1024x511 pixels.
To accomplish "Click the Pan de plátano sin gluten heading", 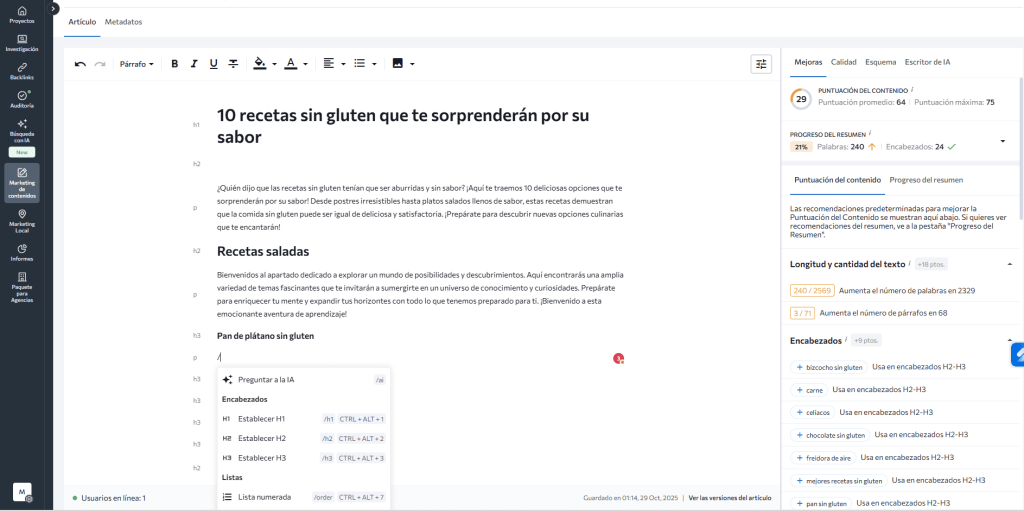I will 265,336.
